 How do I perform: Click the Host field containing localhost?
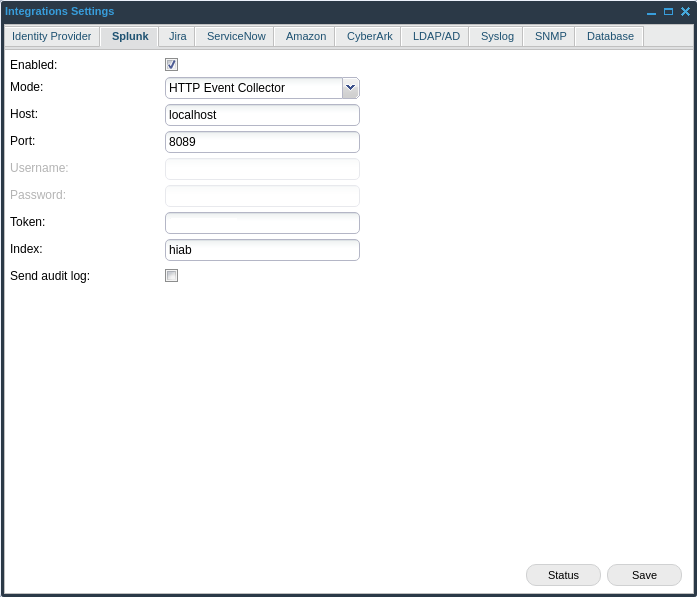[262, 115]
